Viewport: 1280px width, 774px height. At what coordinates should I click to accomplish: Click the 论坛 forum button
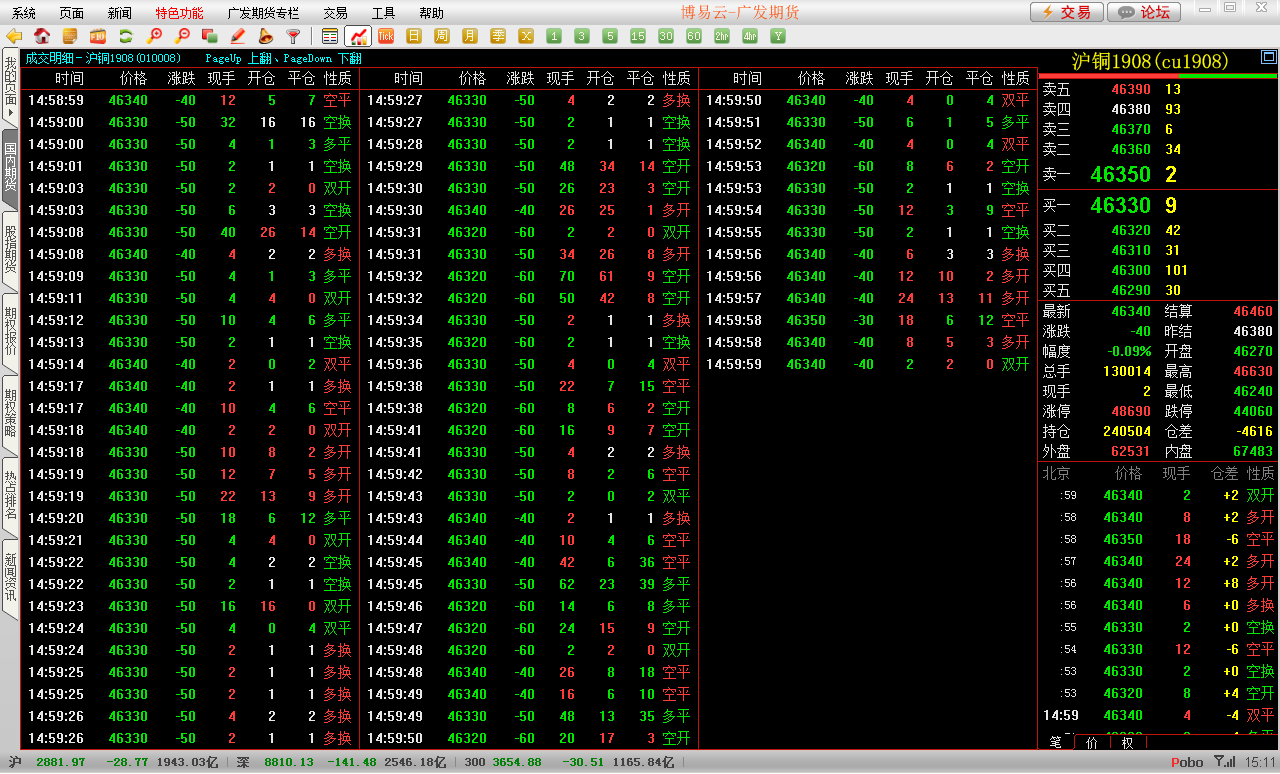(1145, 12)
